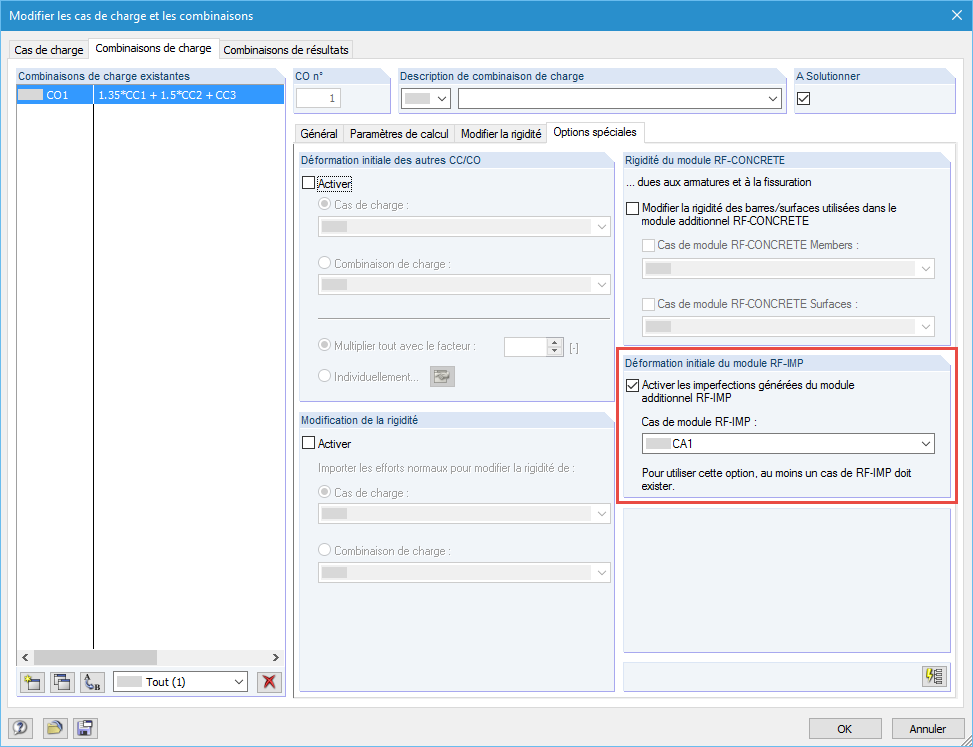The height and width of the screenshot is (747, 973).
Task: Uncheck Activer les imperfections générées RF-IMP
Action: 632,385
